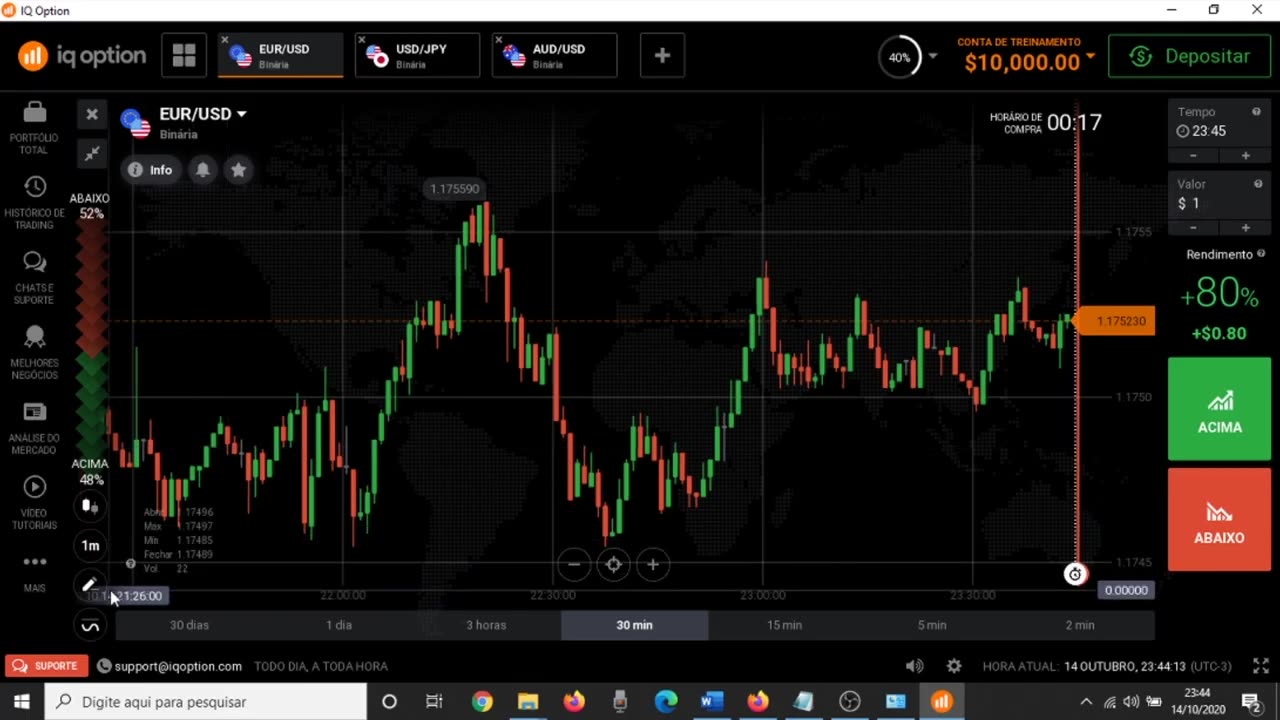Toggle fullscreen icon in status bar
The height and width of the screenshot is (720, 1280).
pyautogui.click(x=1260, y=666)
